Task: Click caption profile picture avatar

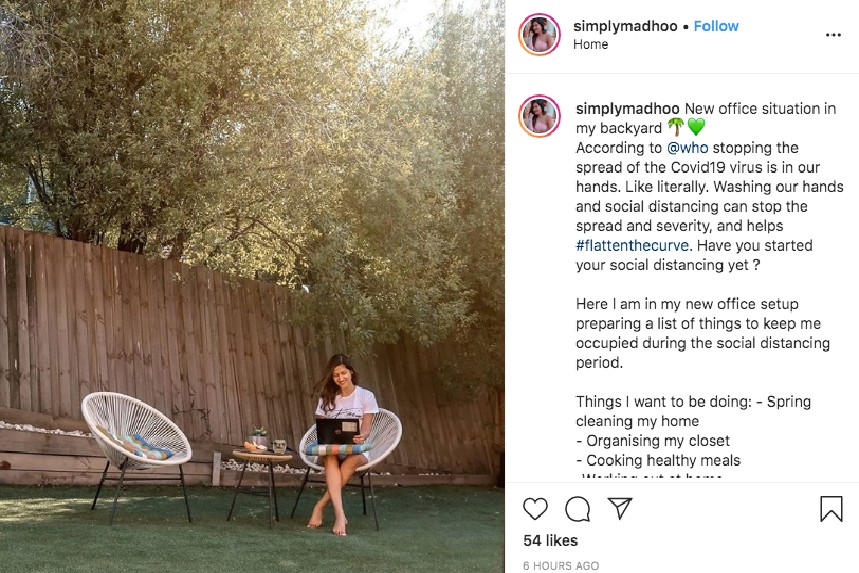Action: pyautogui.click(x=540, y=116)
